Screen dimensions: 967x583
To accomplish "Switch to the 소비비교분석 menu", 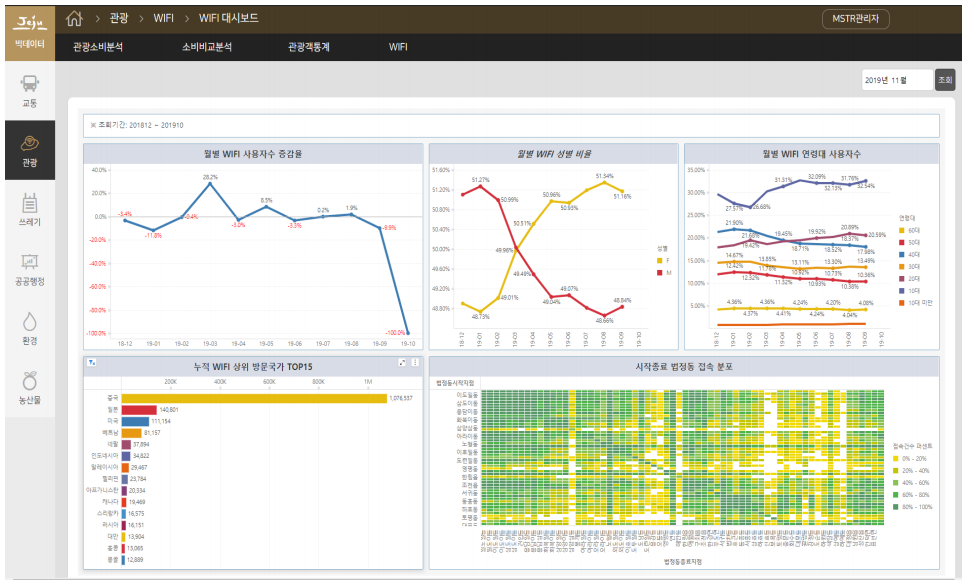I will pyautogui.click(x=207, y=47).
